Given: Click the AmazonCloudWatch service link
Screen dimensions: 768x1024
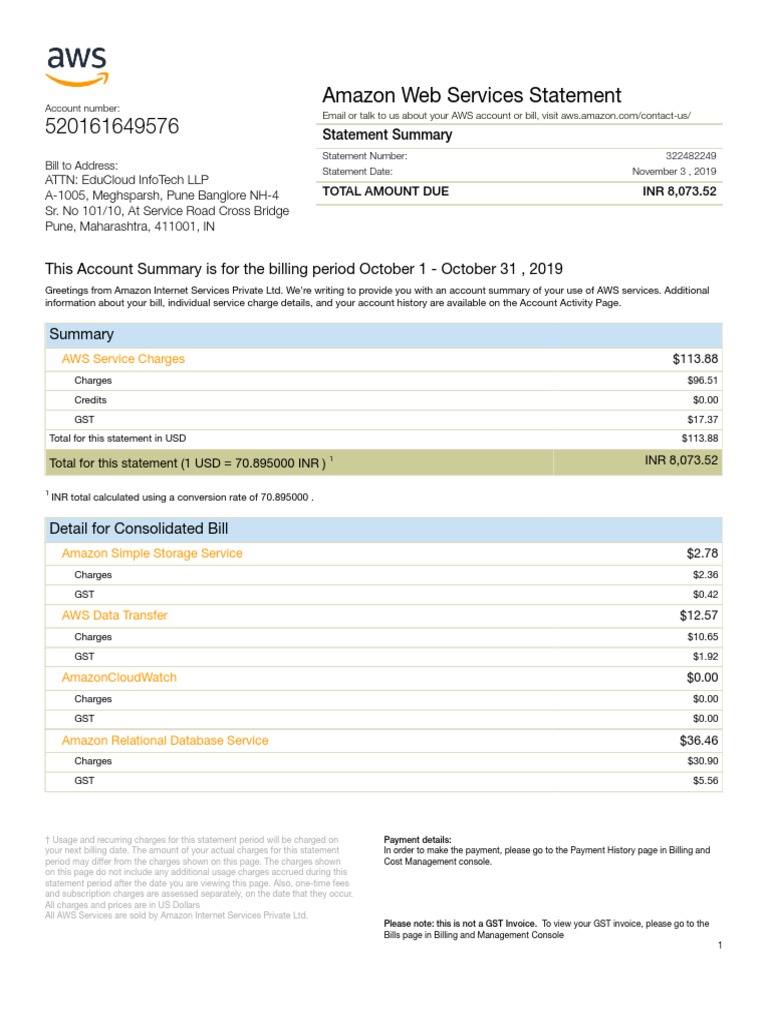Looking at the screenshot, I should click(x=119, y=677).
